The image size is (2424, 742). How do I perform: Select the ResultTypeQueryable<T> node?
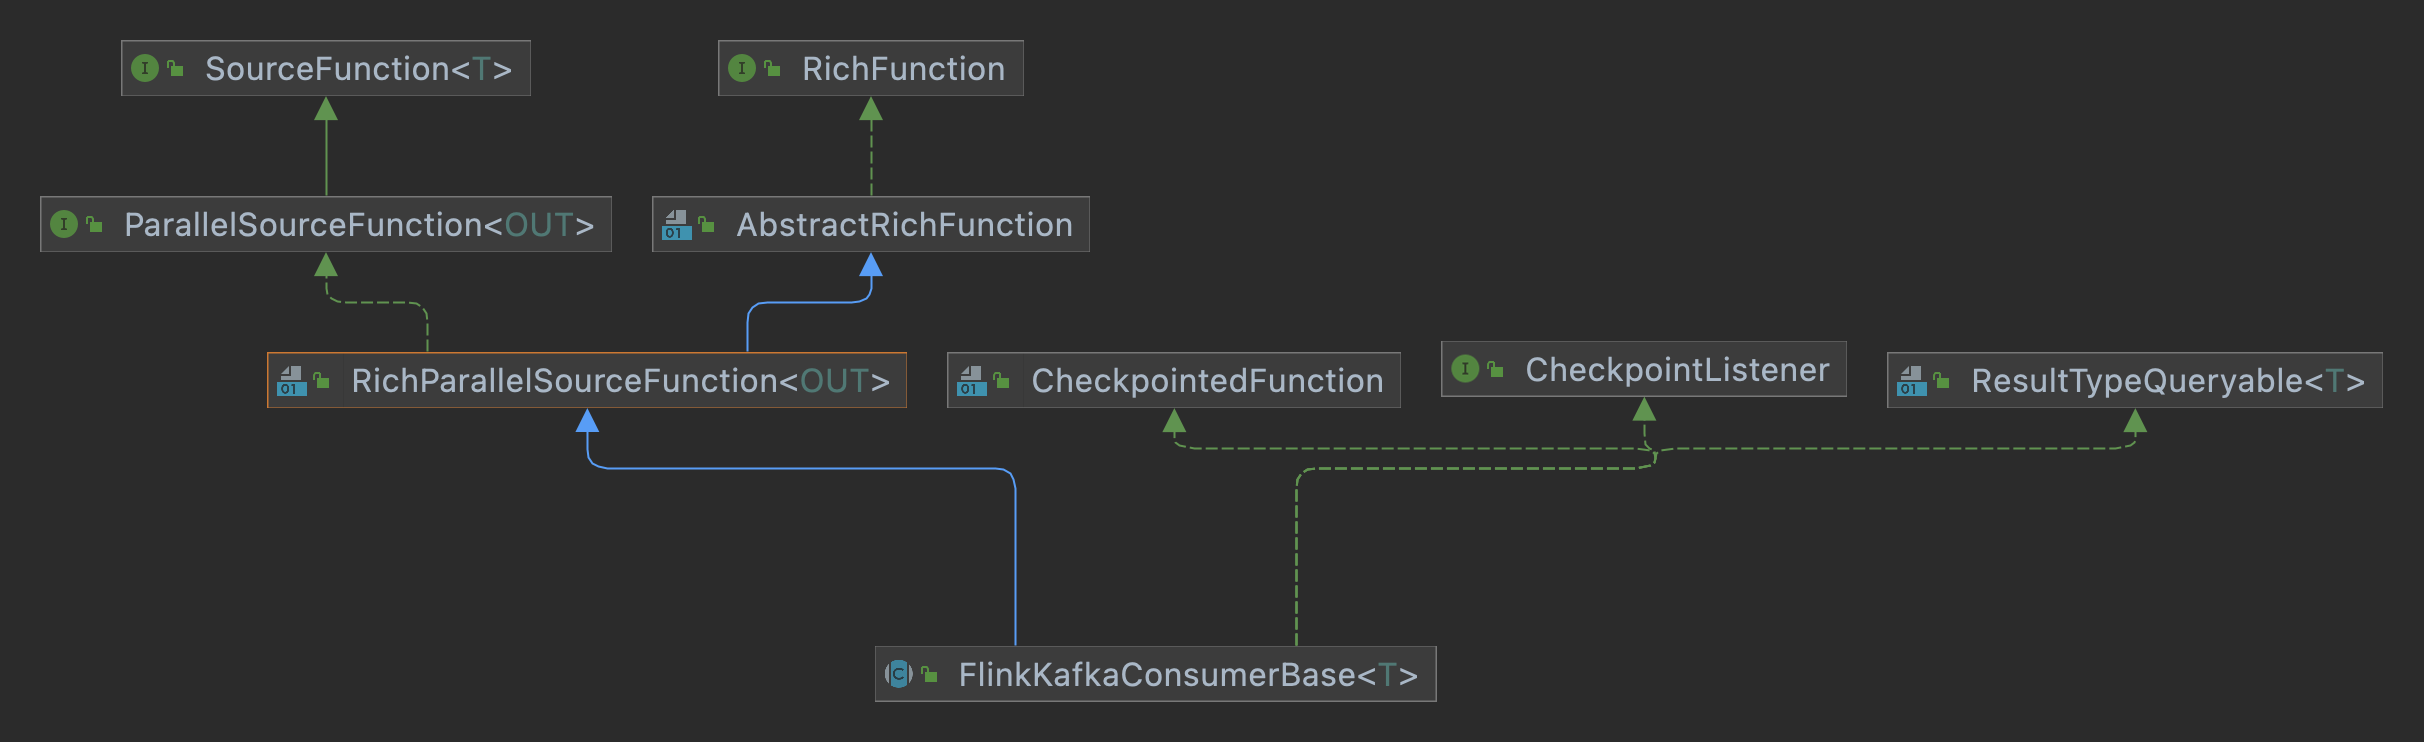coord(2135,380)
